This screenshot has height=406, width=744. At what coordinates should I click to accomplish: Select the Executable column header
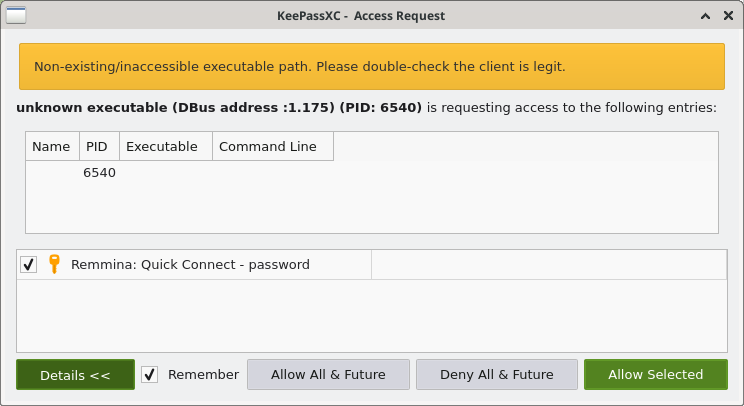click(x=162, y=147)
